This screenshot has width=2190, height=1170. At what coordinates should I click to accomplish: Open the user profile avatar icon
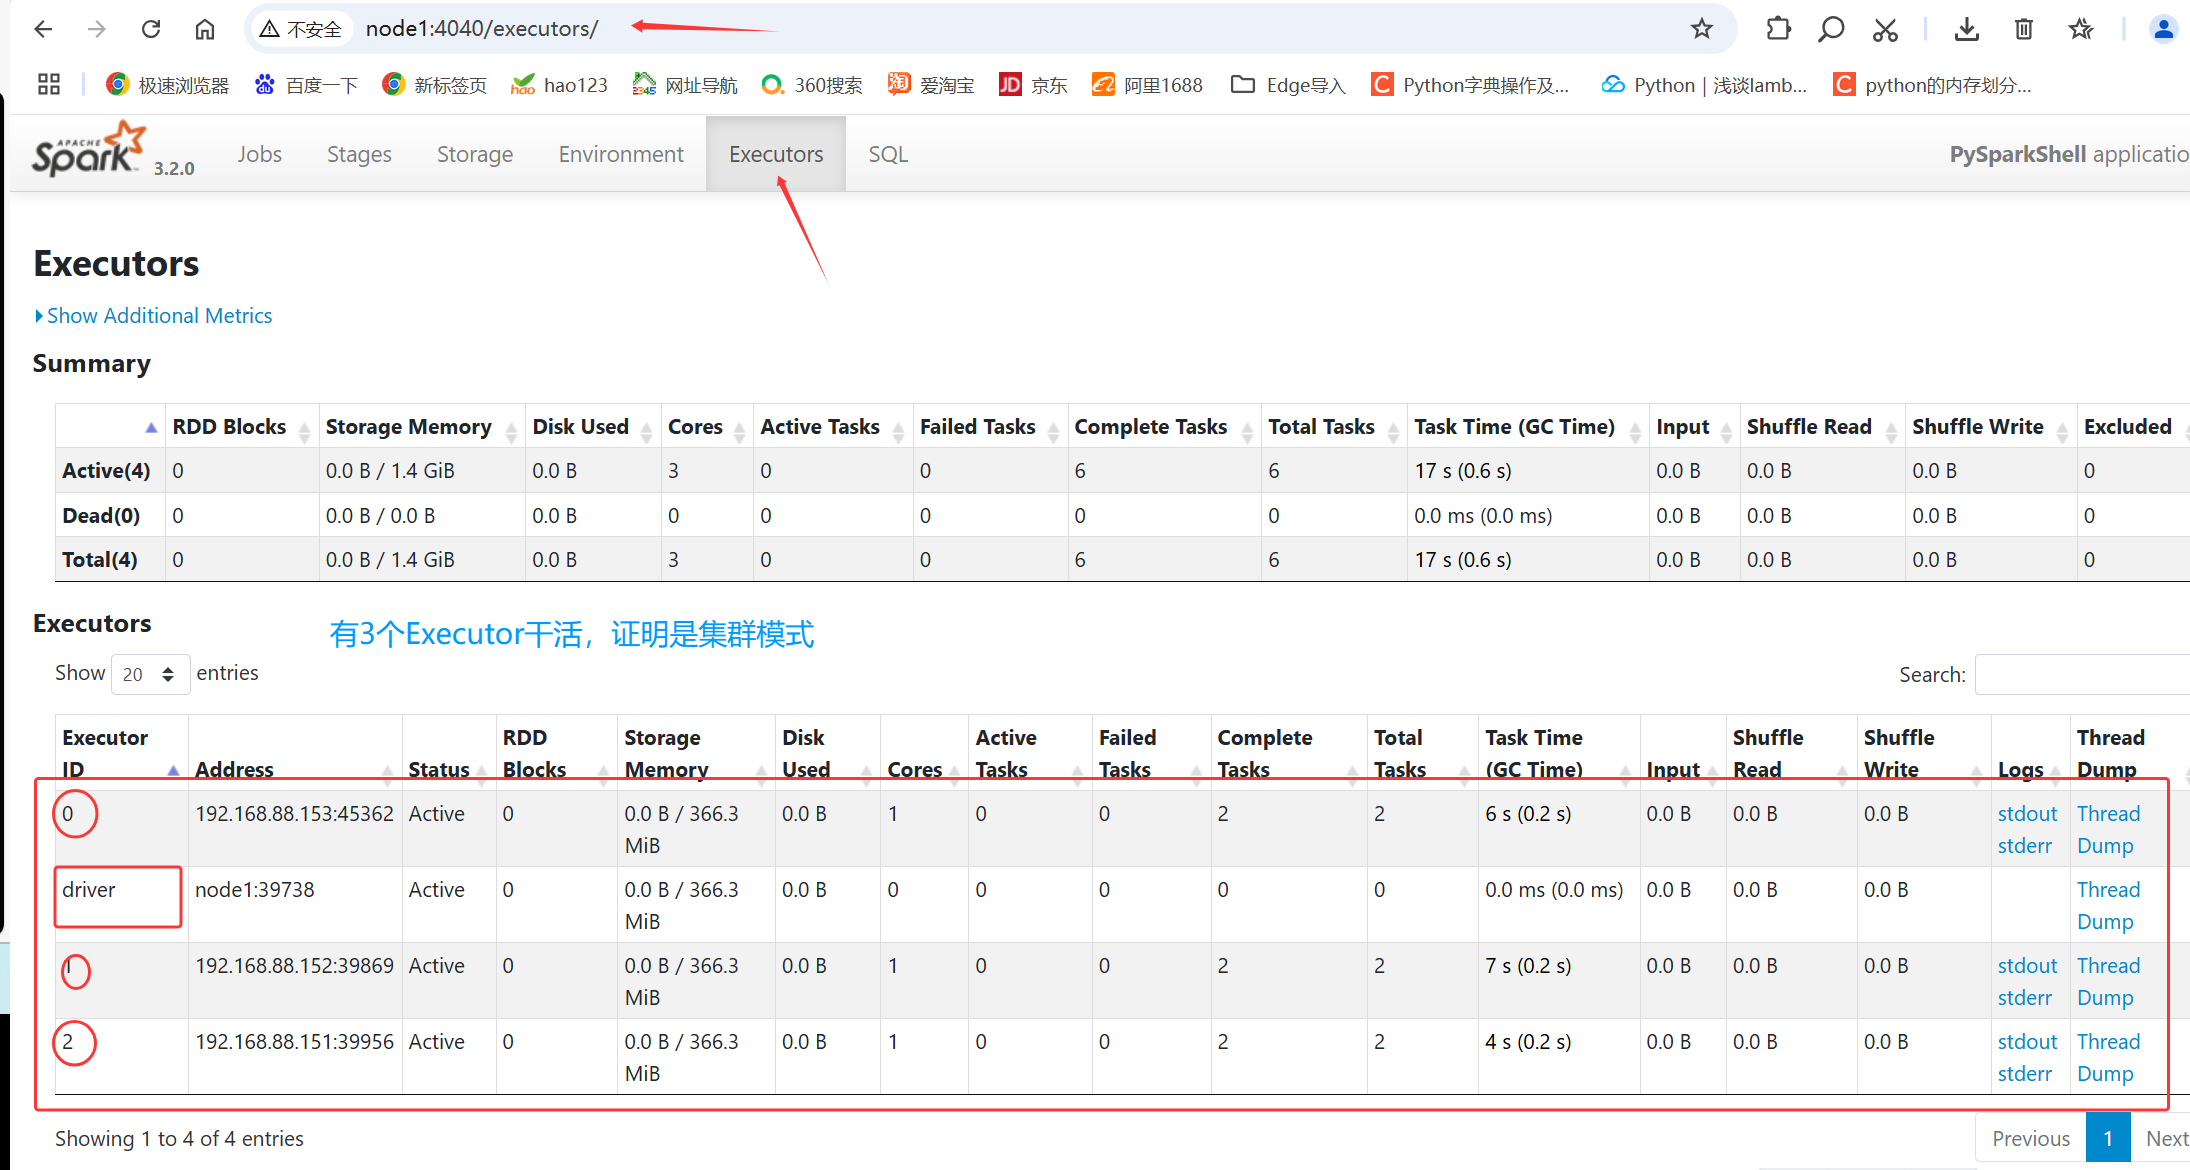[x=2162, y=29]
